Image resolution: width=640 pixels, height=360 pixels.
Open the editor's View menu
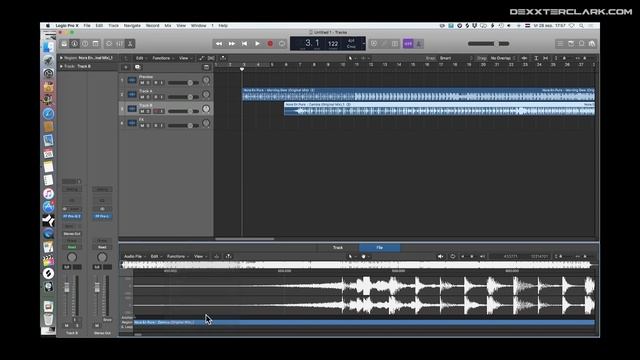pyautogui.click(x=199, y=256)
